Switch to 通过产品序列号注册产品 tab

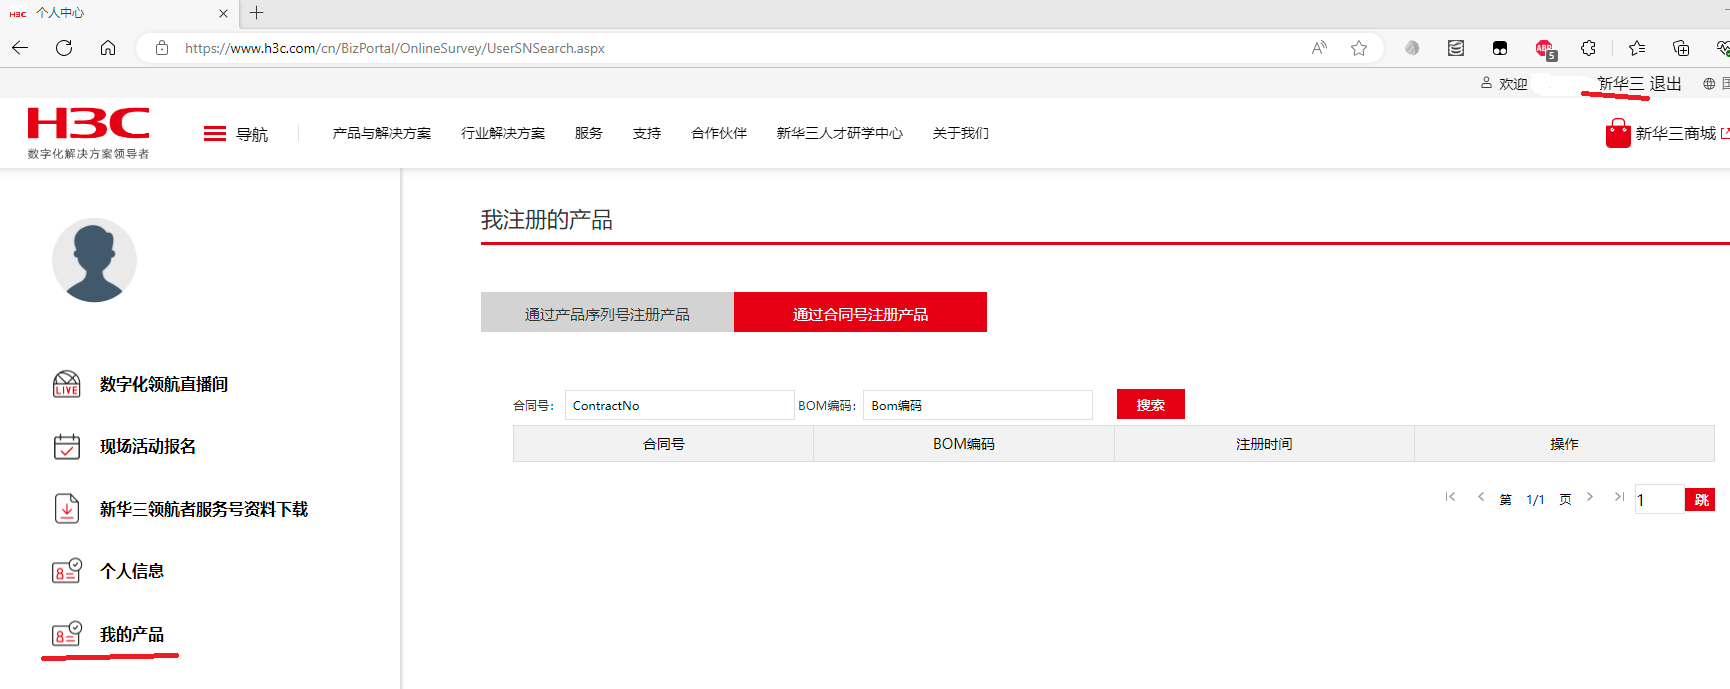coord(607,313)
